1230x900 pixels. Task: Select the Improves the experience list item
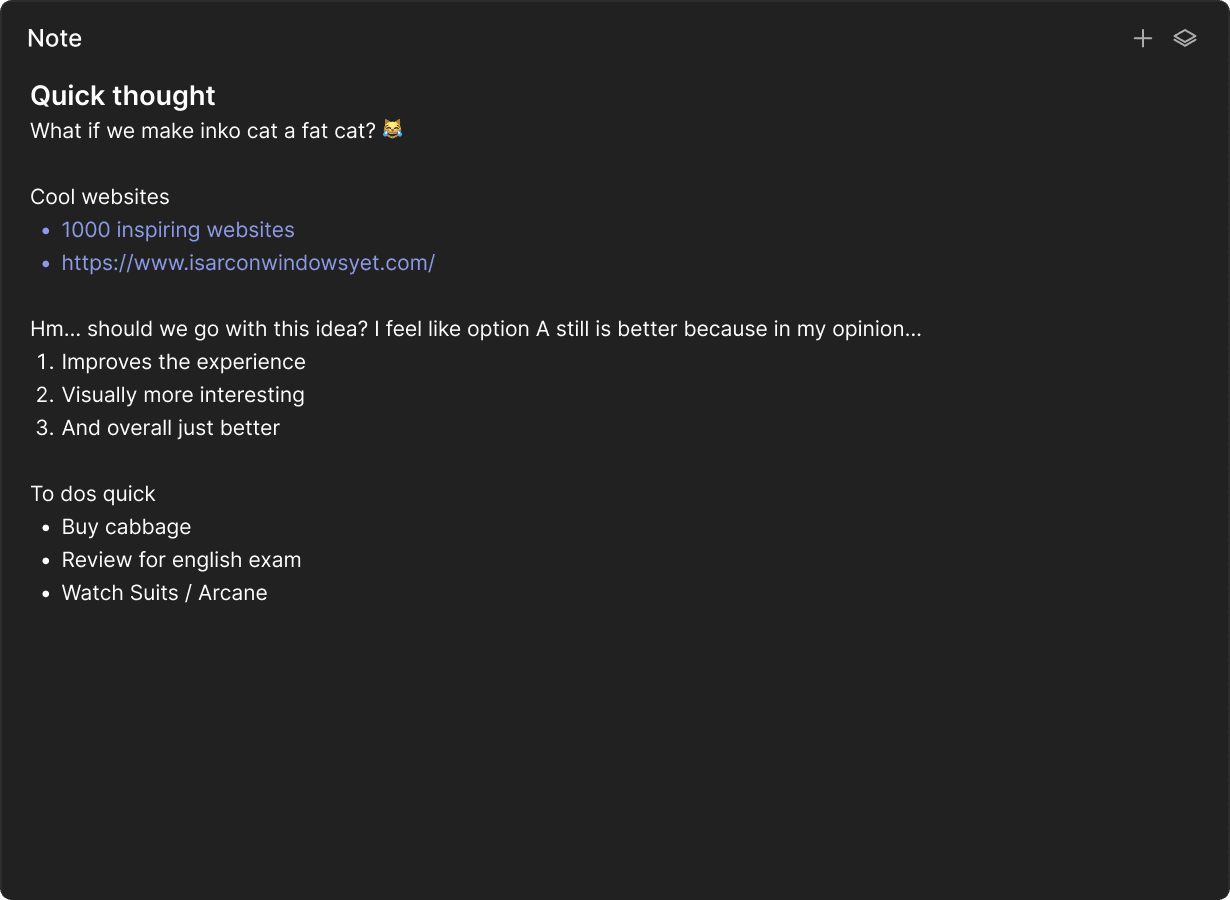pyautogui.click(x=183, y=362)
